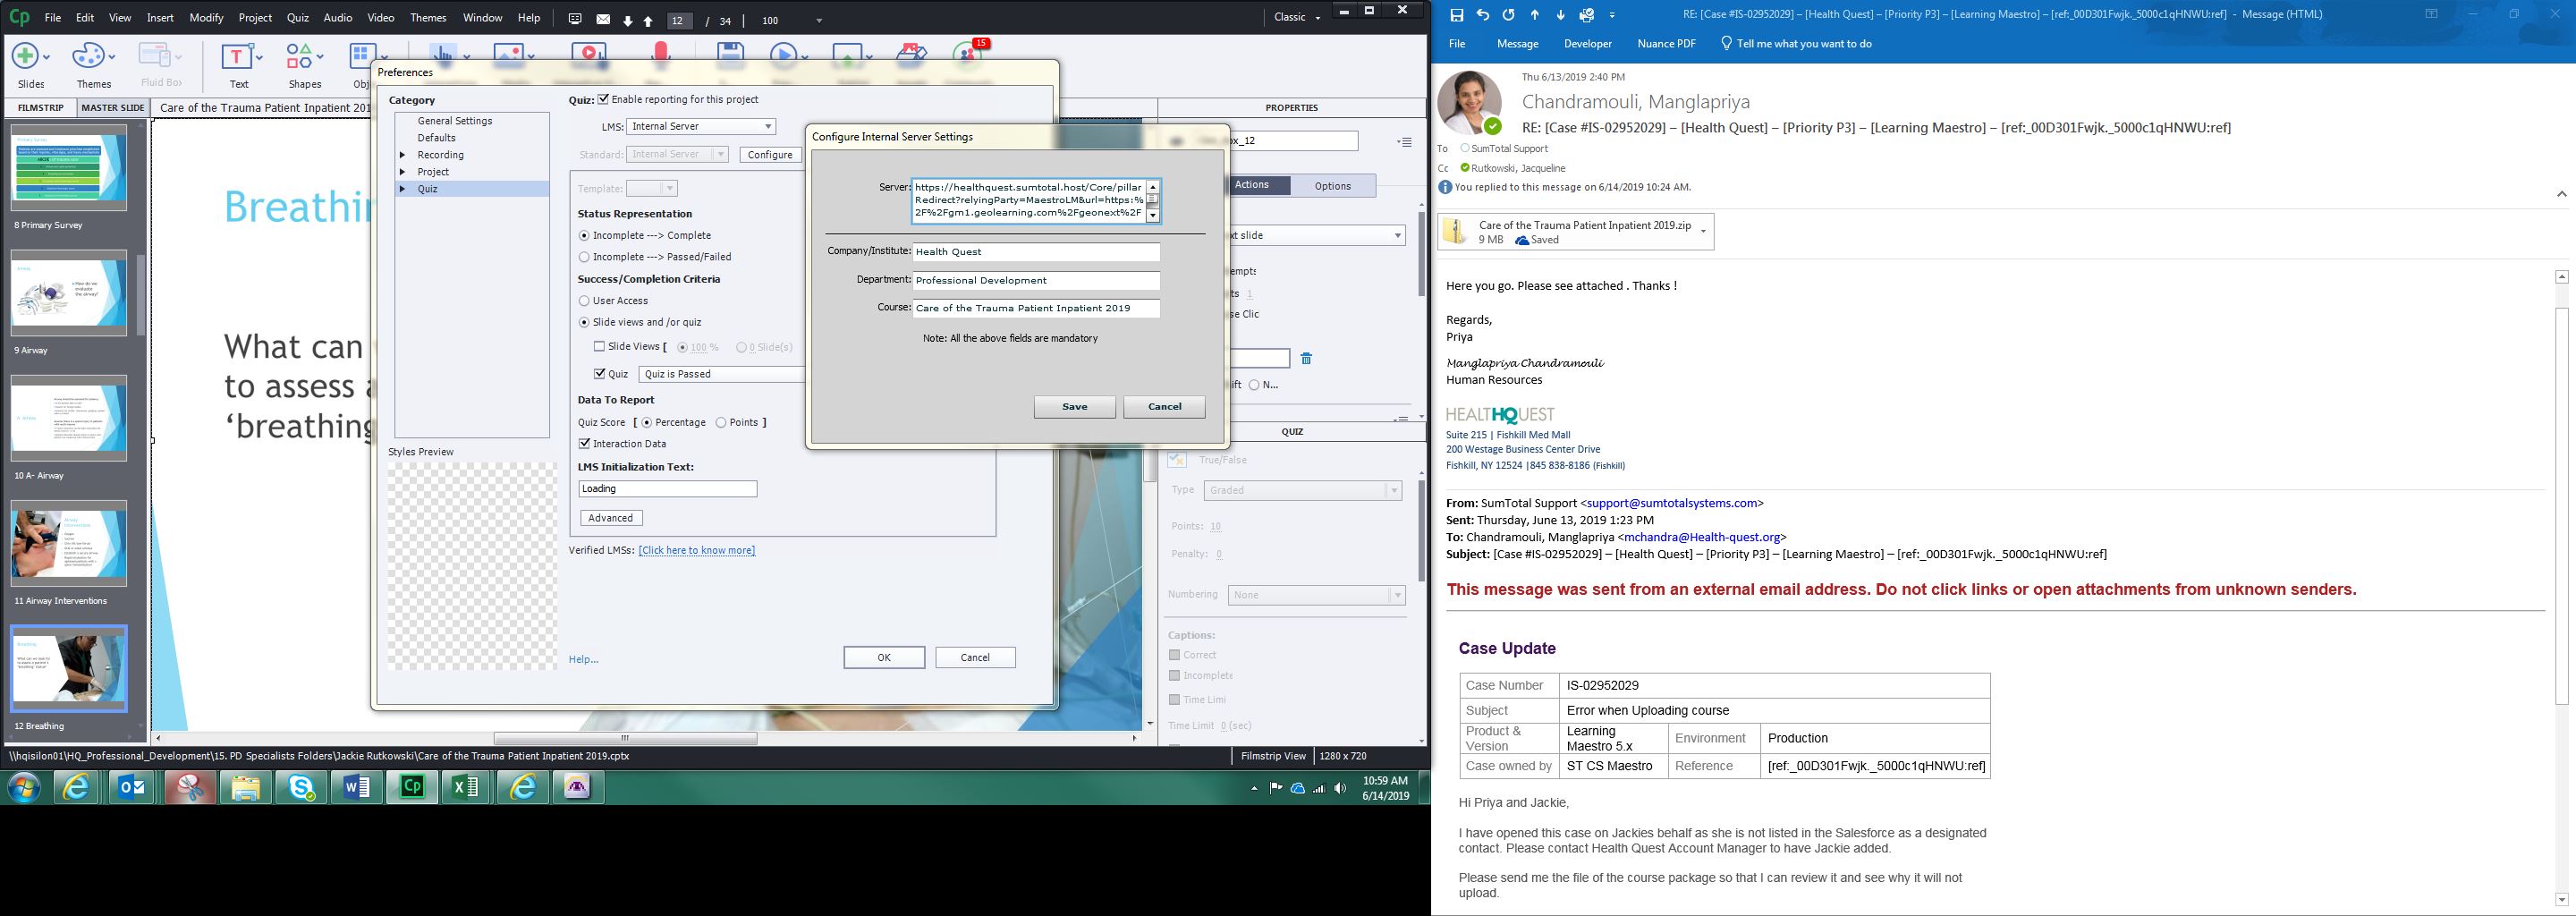This screenshot has width=2576, height=916.
Task: Open the Verified LMSs know more link
Action: 696,550
